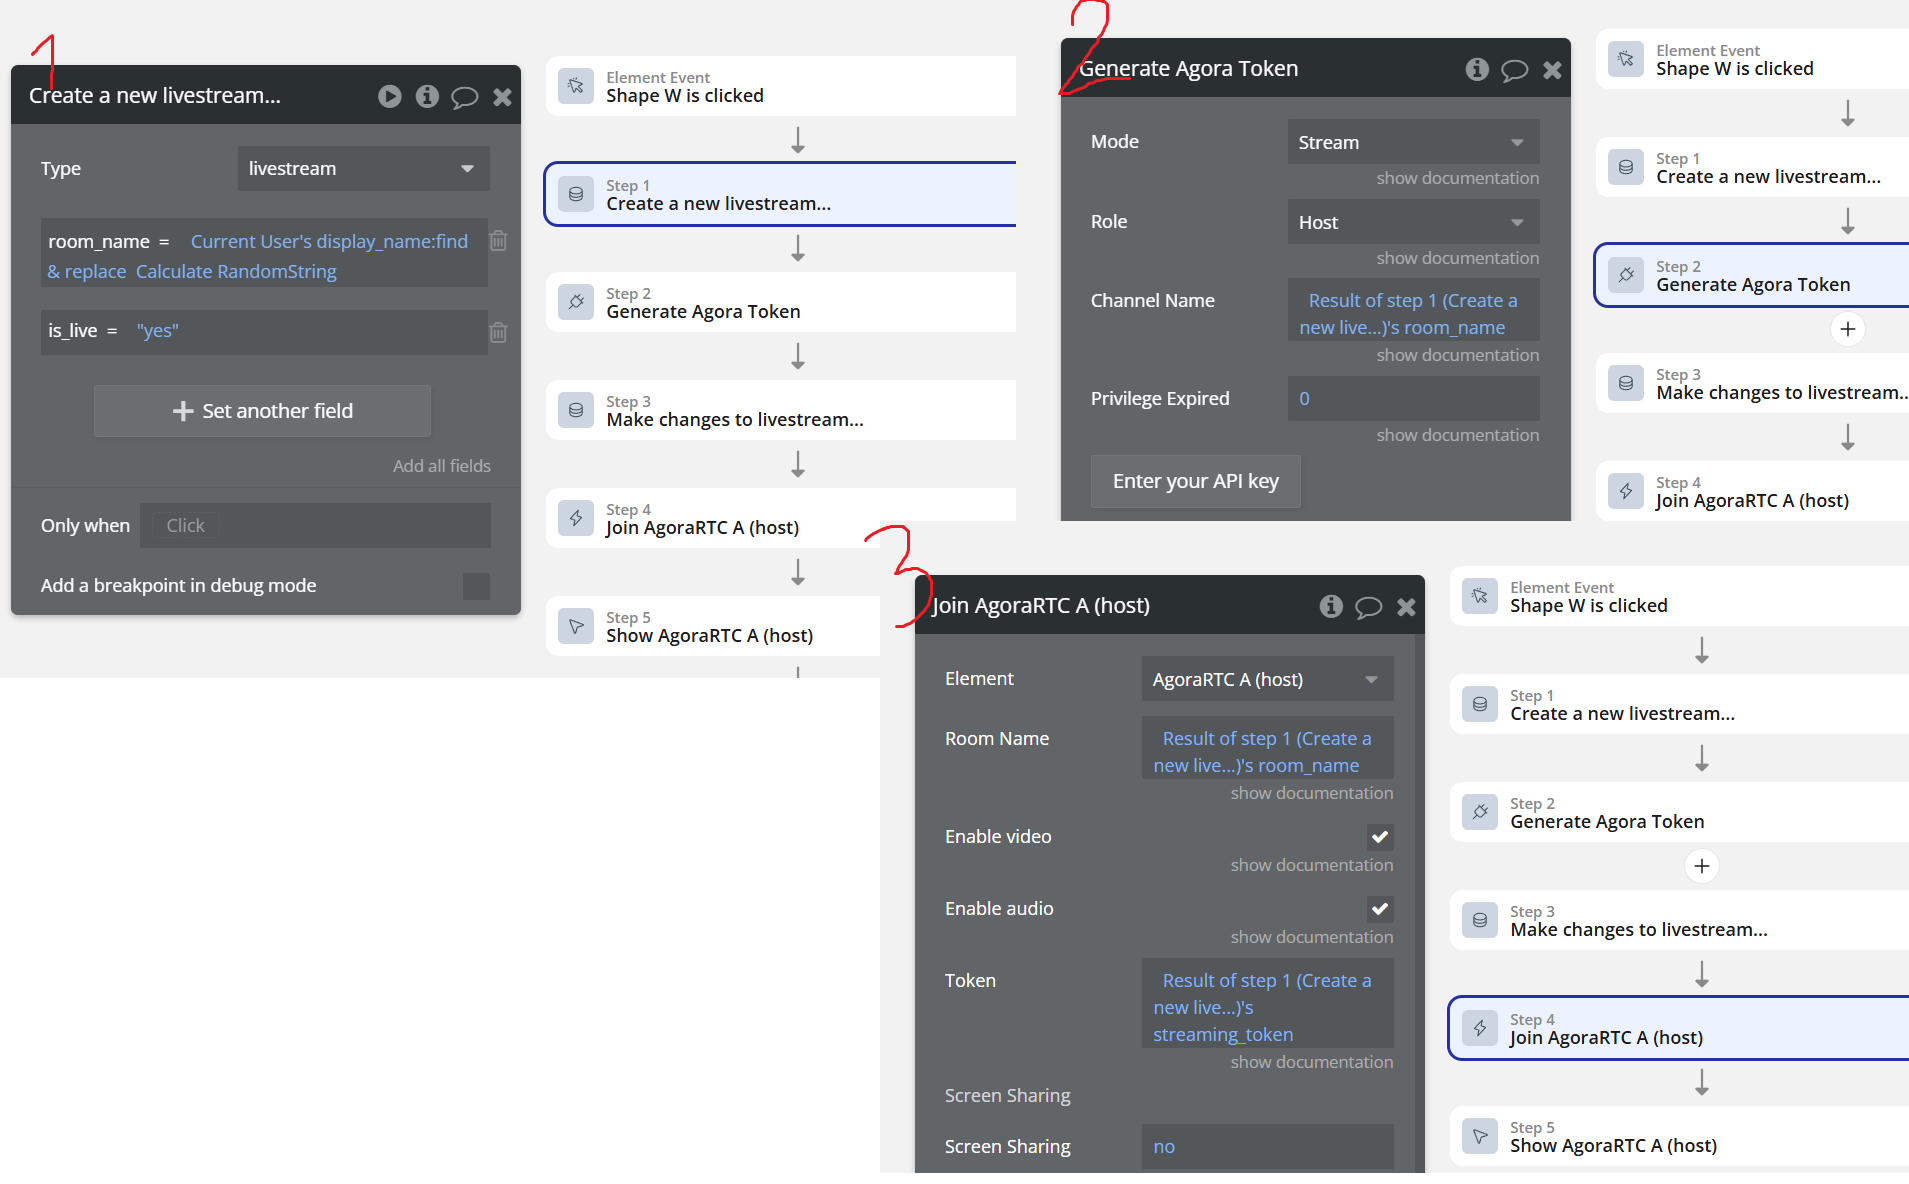Click the plus icon below Generate Agora Token step
Image resolution: width=1909 pixels, height=1184 pixels.
coord(1847,329)
